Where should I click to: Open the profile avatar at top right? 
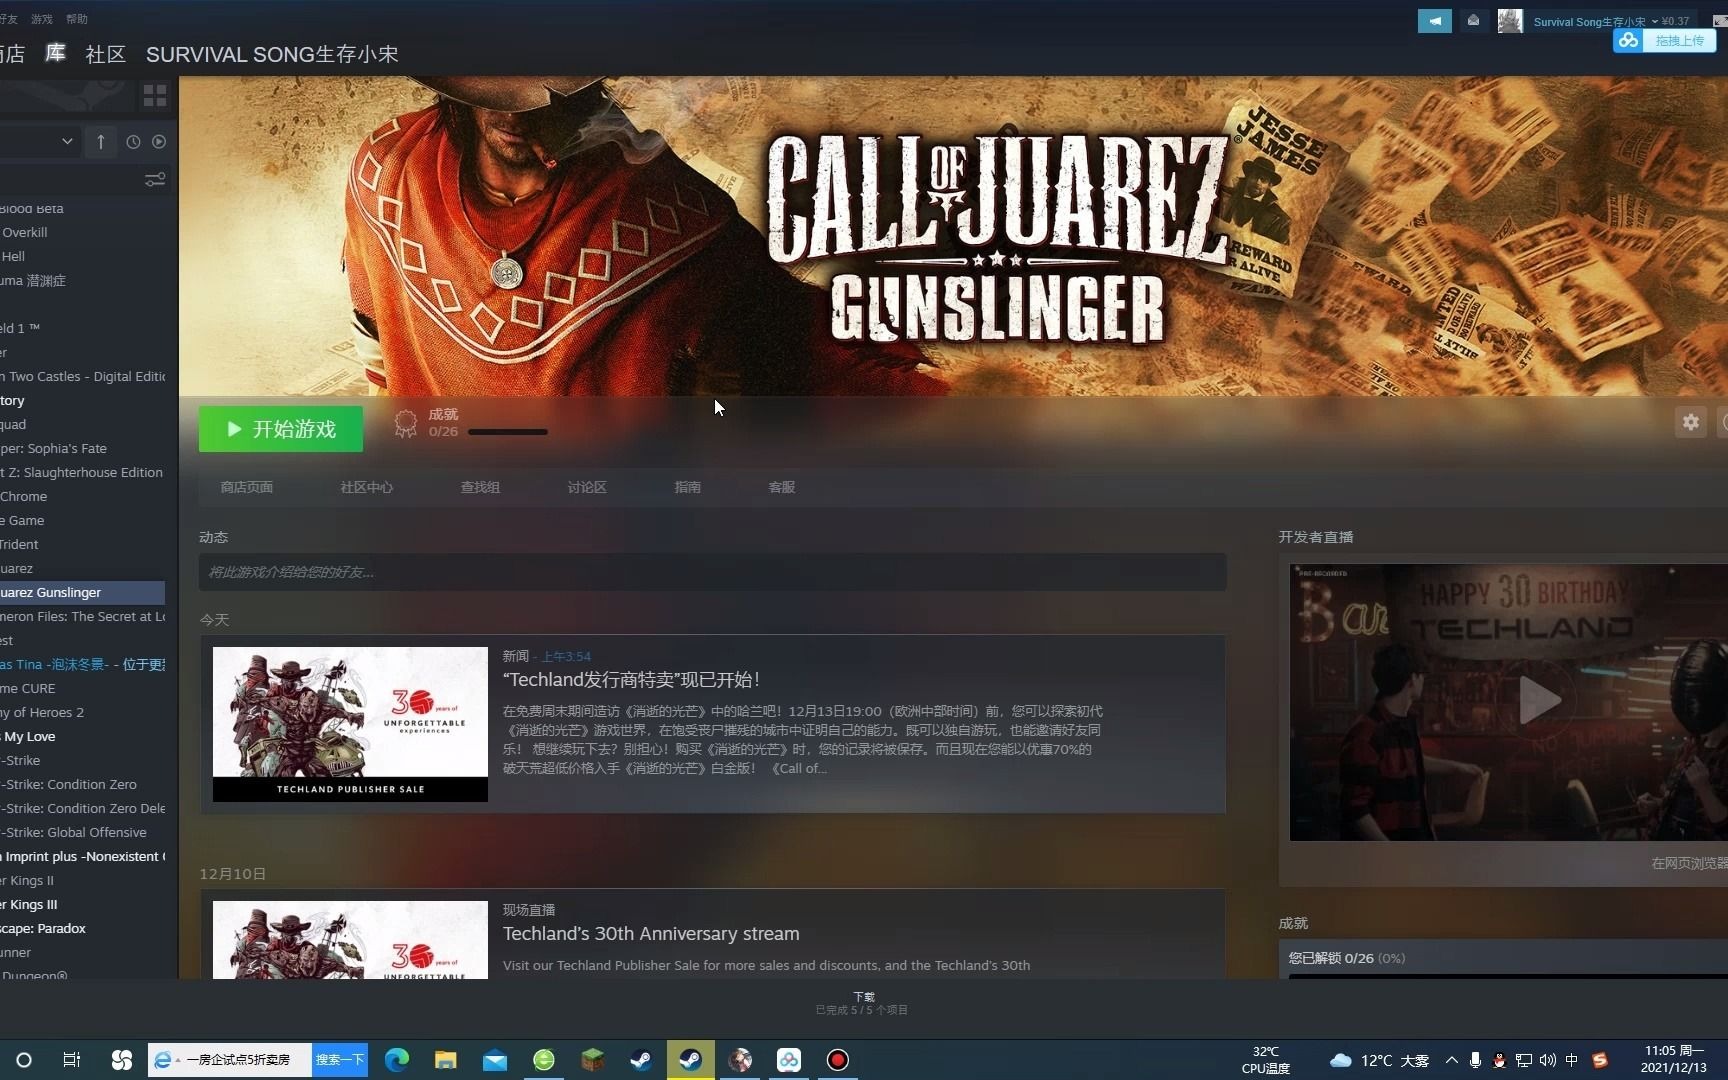pos(1510,21)
